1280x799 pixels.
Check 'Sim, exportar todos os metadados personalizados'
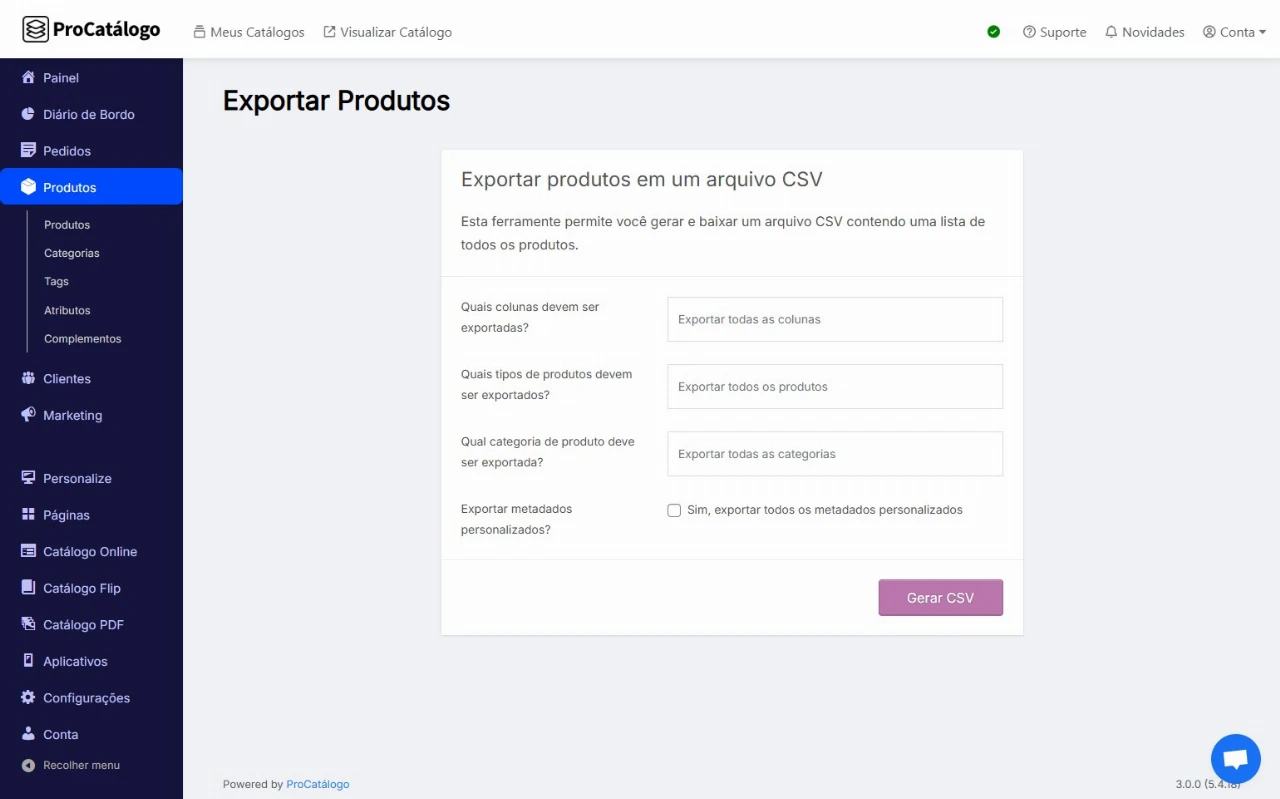click(674, 510)
